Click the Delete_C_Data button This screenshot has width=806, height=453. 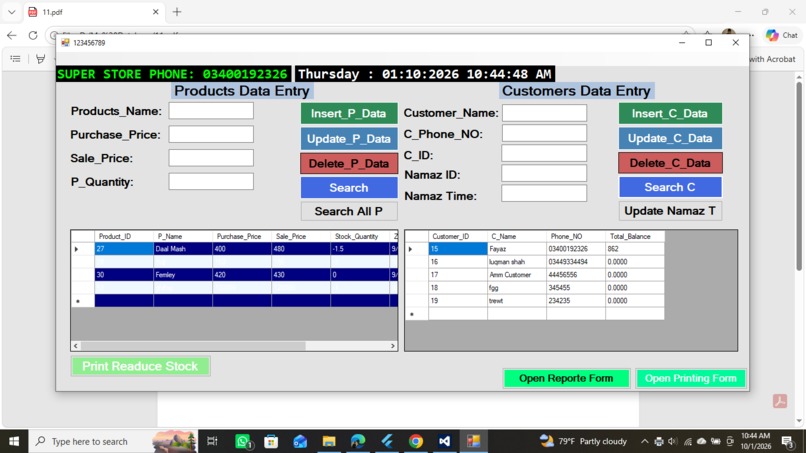point(670,163)
